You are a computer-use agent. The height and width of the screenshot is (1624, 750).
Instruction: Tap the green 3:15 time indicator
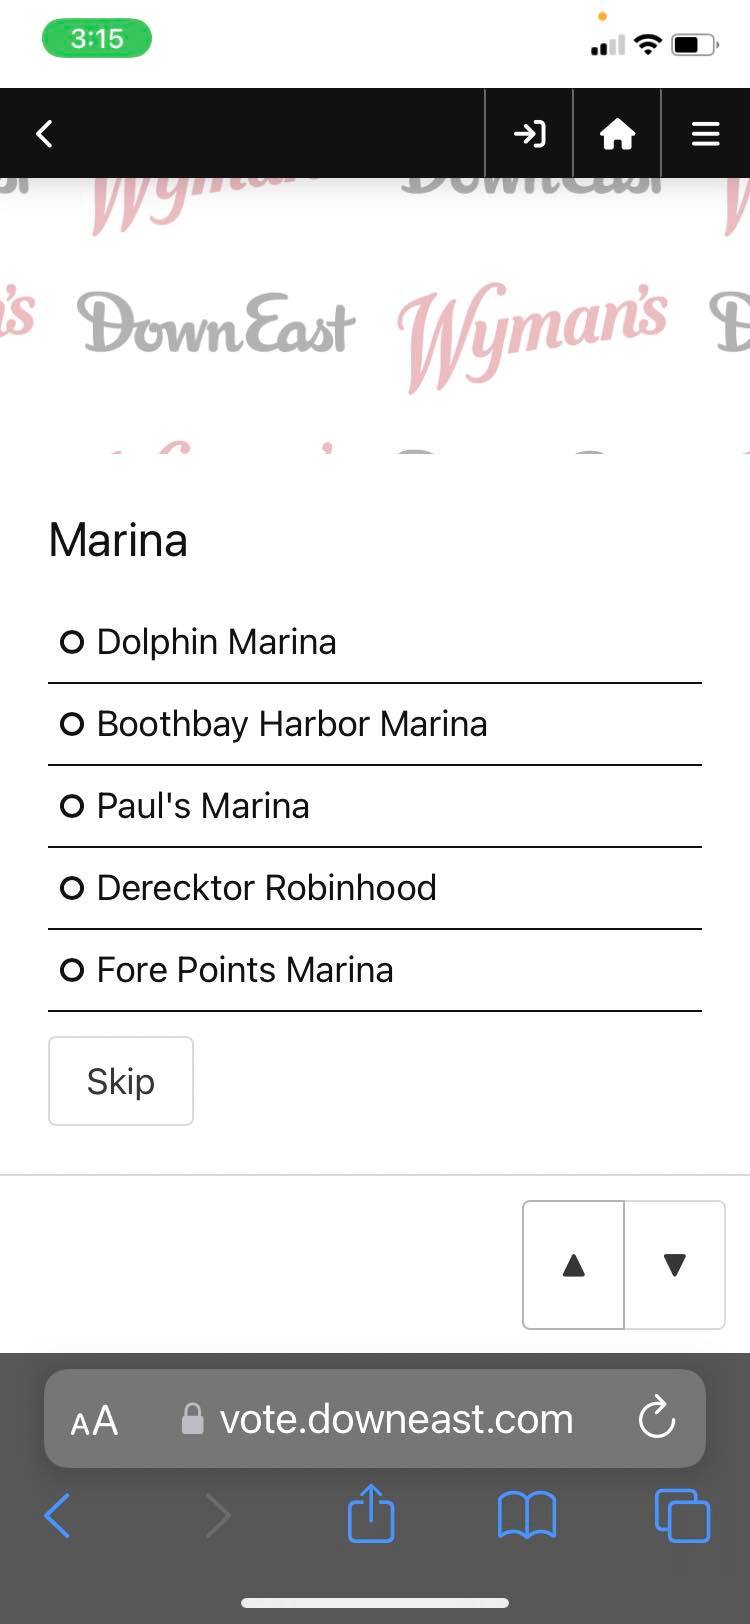coord(97,39)
